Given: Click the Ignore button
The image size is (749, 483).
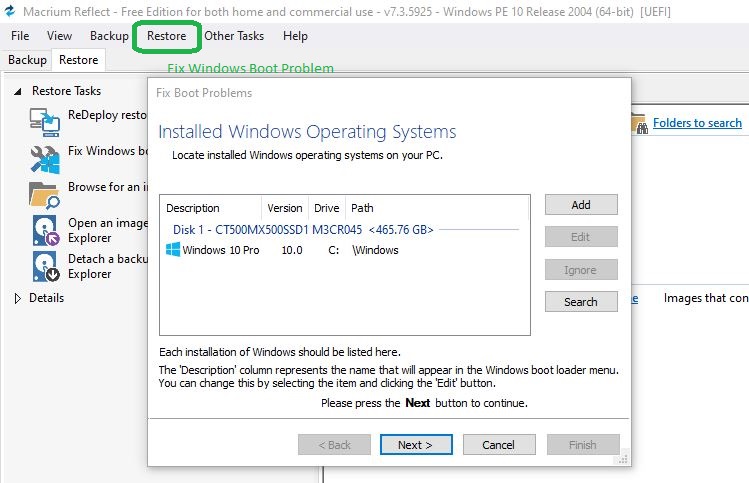Looking at the screenshot, I should click(581, 270).
